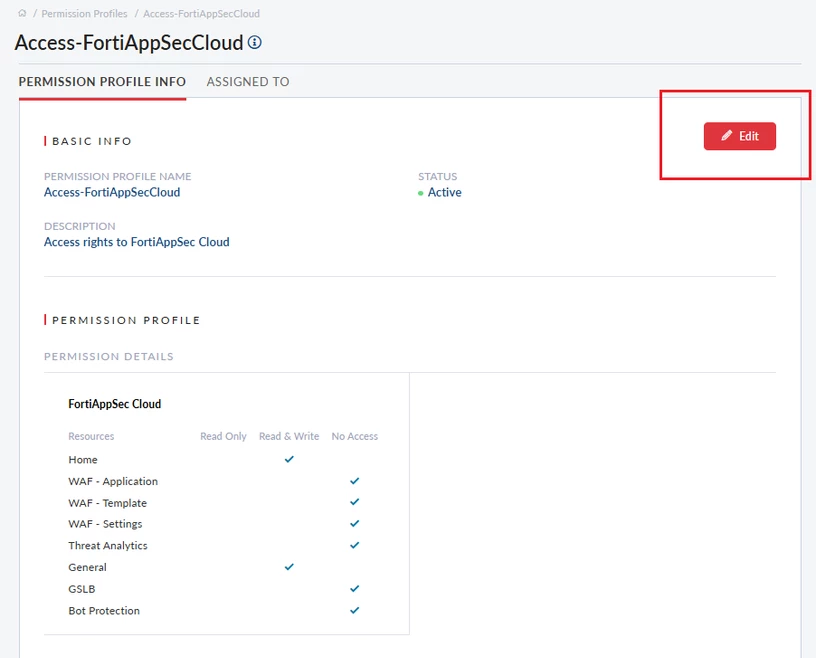The image size is (816, 658).
Task: Switch to the Assigned To tab
Action: [248, 82]
